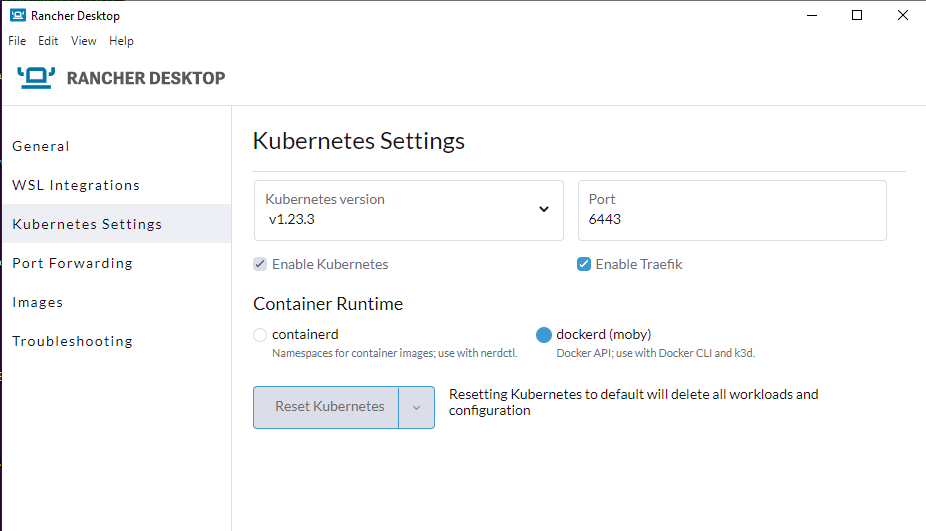Open WSL Integrations page
Viewport: 926px width, 531px height.
pos(117,185)
